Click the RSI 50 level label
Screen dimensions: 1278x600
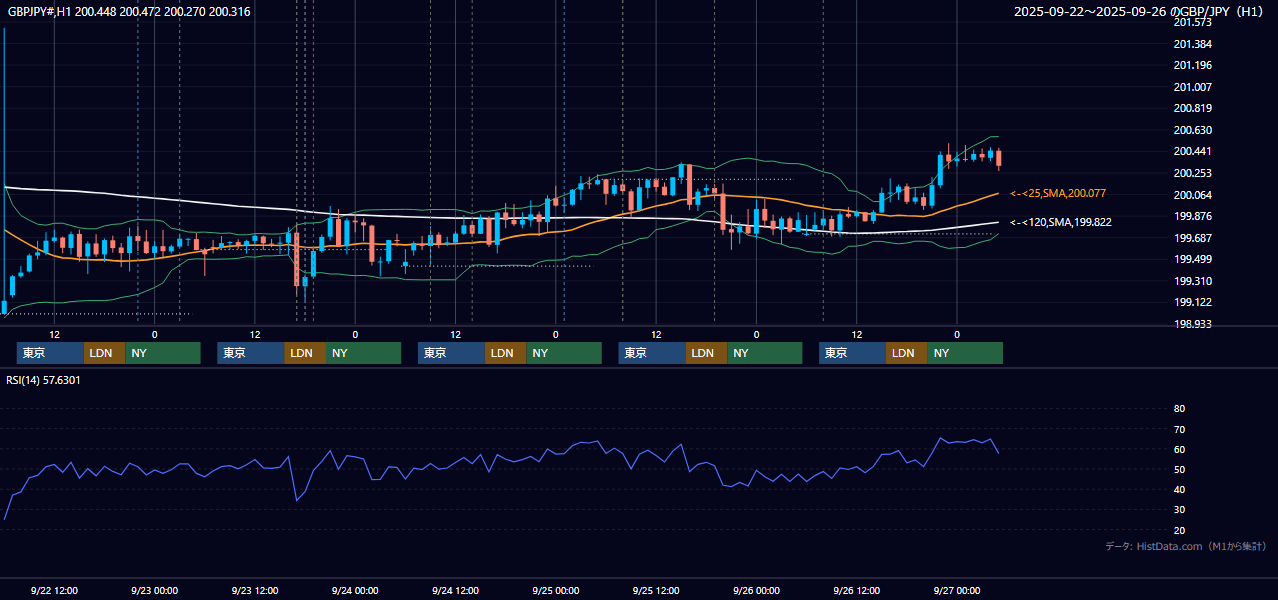point(1179,469)
